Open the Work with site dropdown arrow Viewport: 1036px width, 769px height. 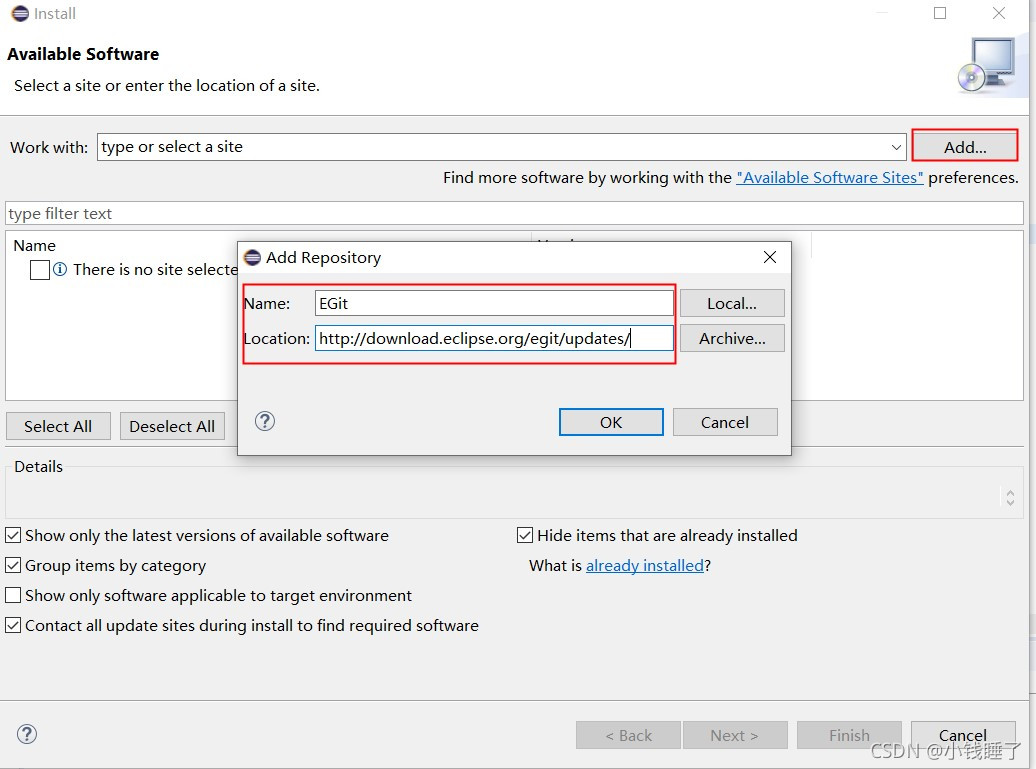tap(896, 147)
